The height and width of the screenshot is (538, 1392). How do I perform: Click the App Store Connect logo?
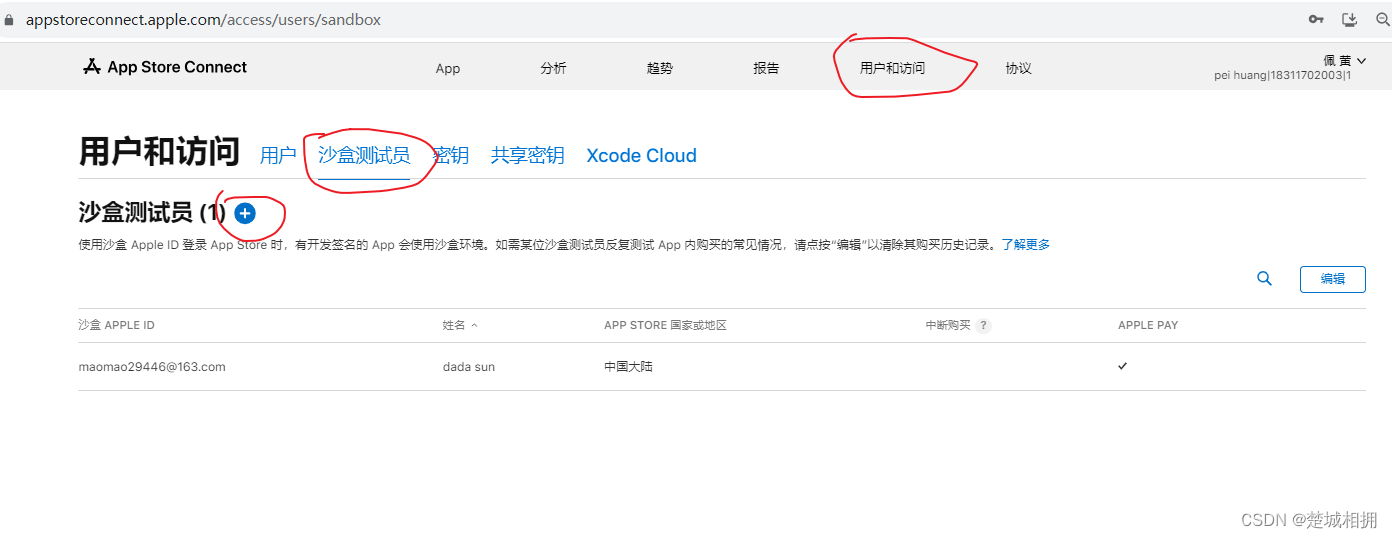click(x=165, y=67)
